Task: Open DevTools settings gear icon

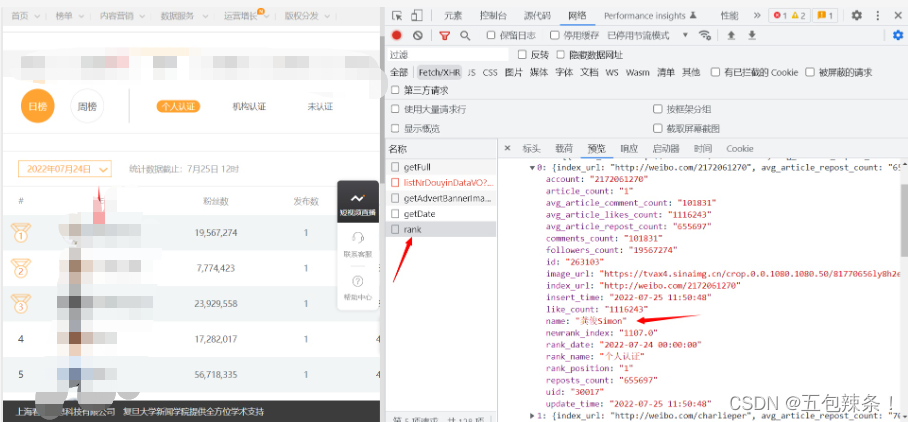Action: [x=856, y=16]
